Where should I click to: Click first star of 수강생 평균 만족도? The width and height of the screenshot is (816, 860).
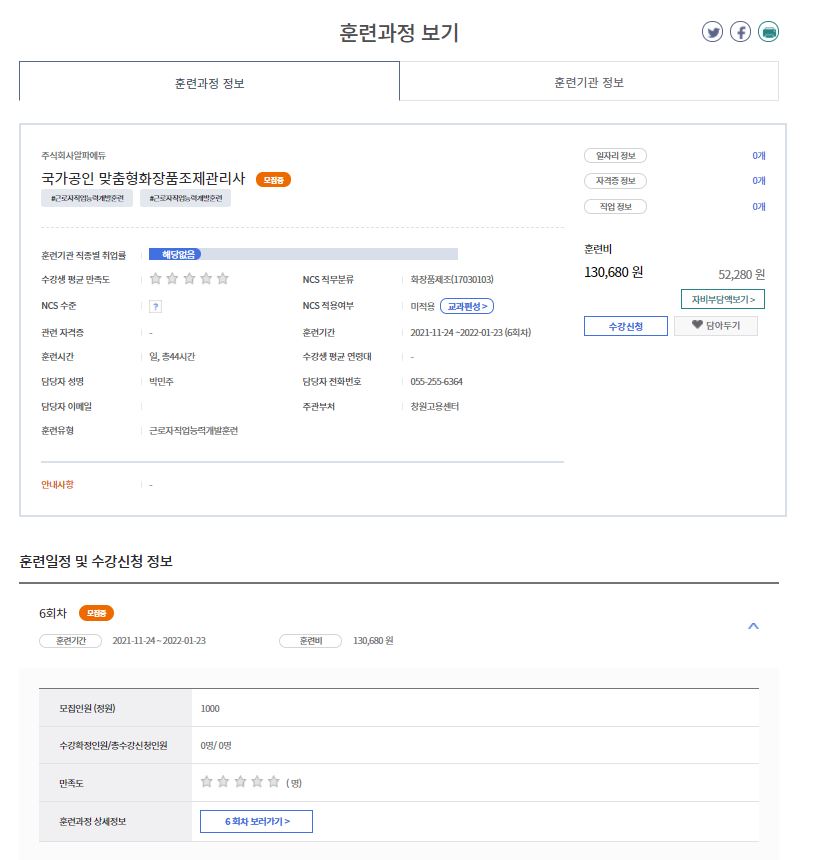tap(156, 279)
